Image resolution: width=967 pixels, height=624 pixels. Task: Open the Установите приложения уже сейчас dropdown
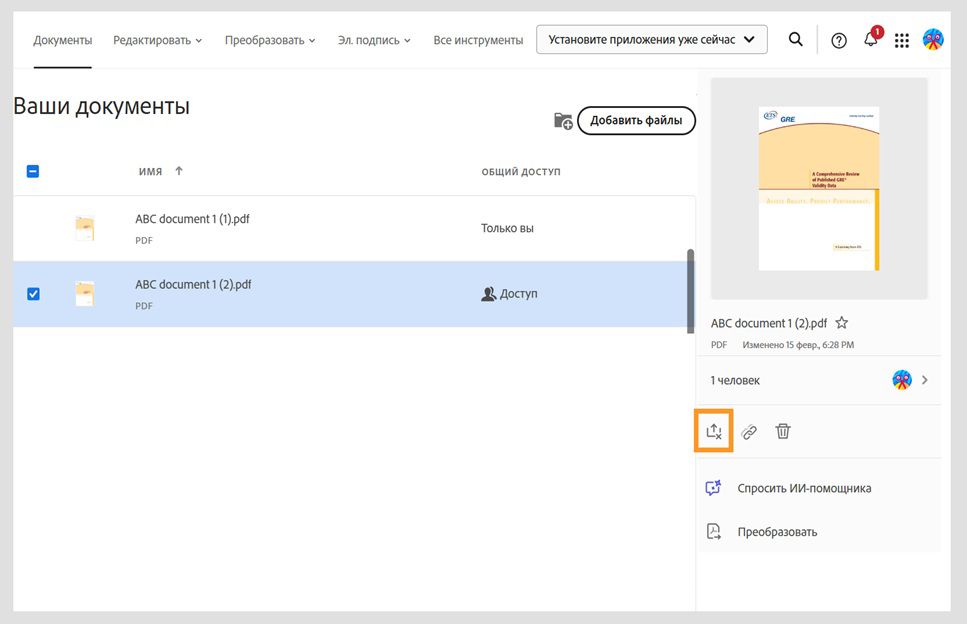coord(652,40)
